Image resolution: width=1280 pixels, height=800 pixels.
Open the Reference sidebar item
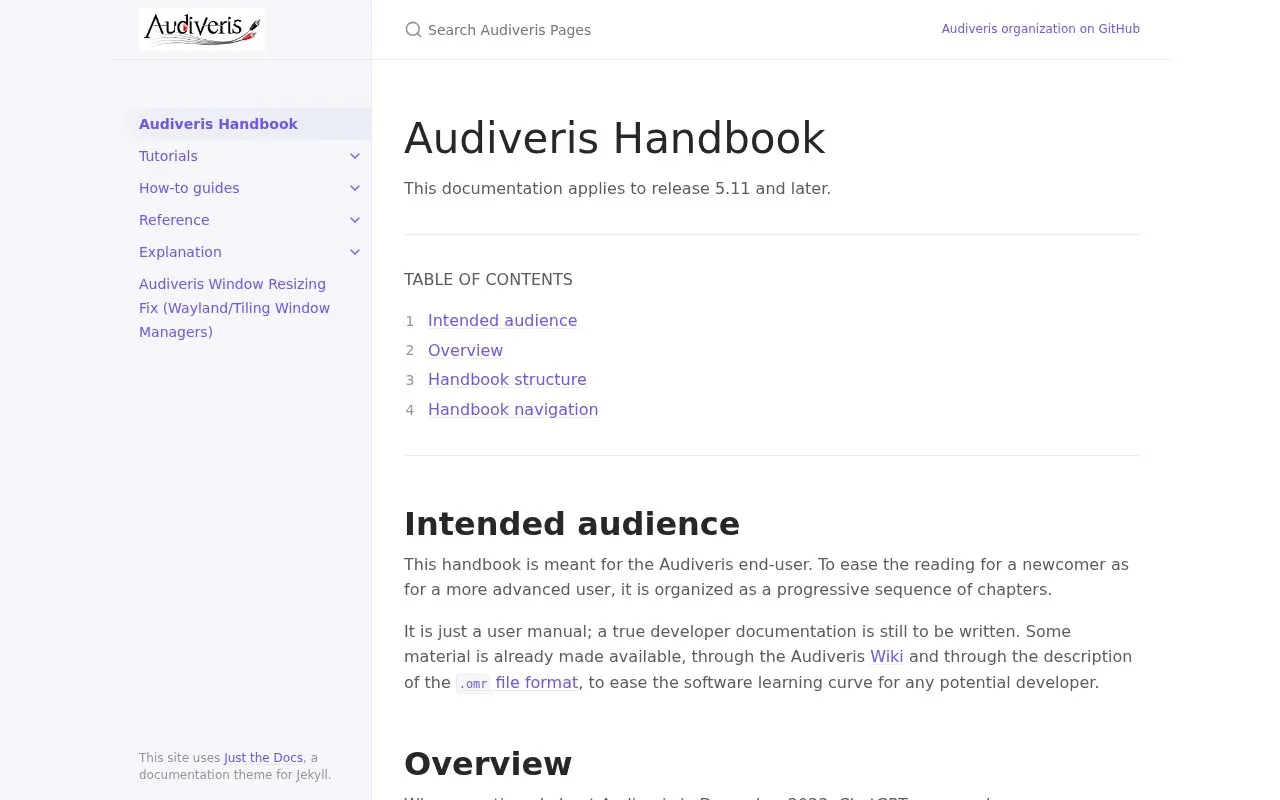tap(174, 220)
